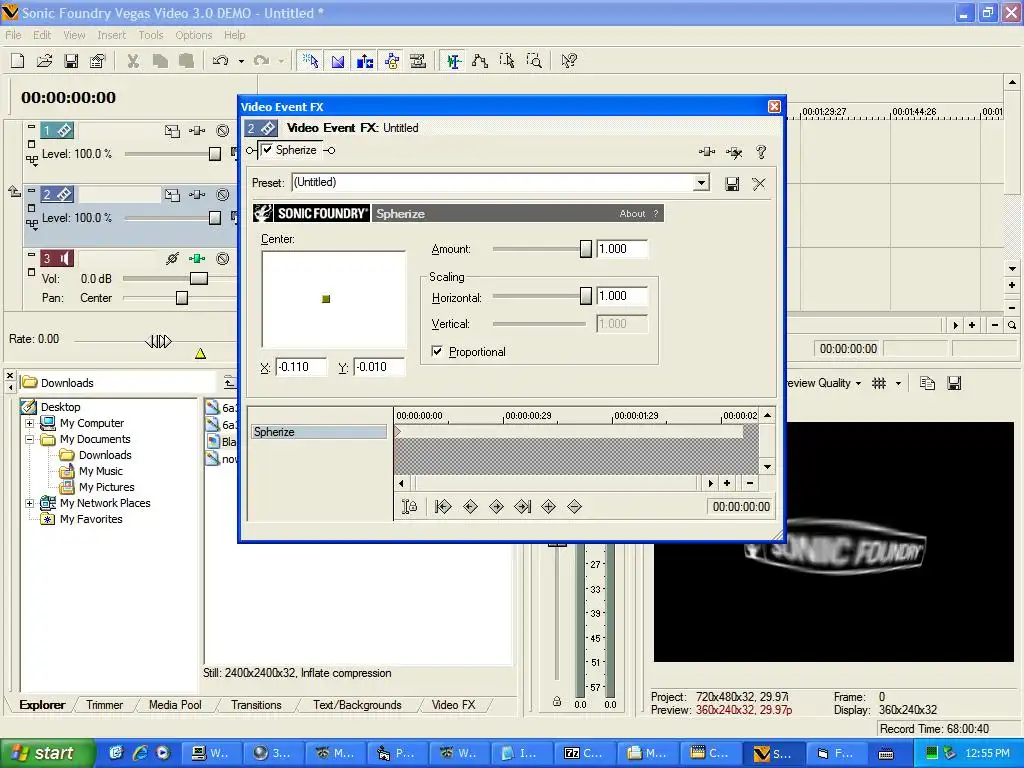
Task: Copy snapshot to clipboard icon in preview
Action: click(927, 383)
